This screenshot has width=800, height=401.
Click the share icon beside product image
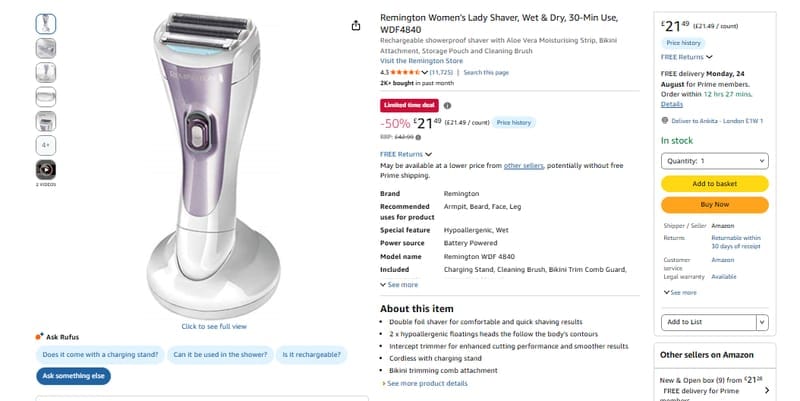[x=356, y=26]
